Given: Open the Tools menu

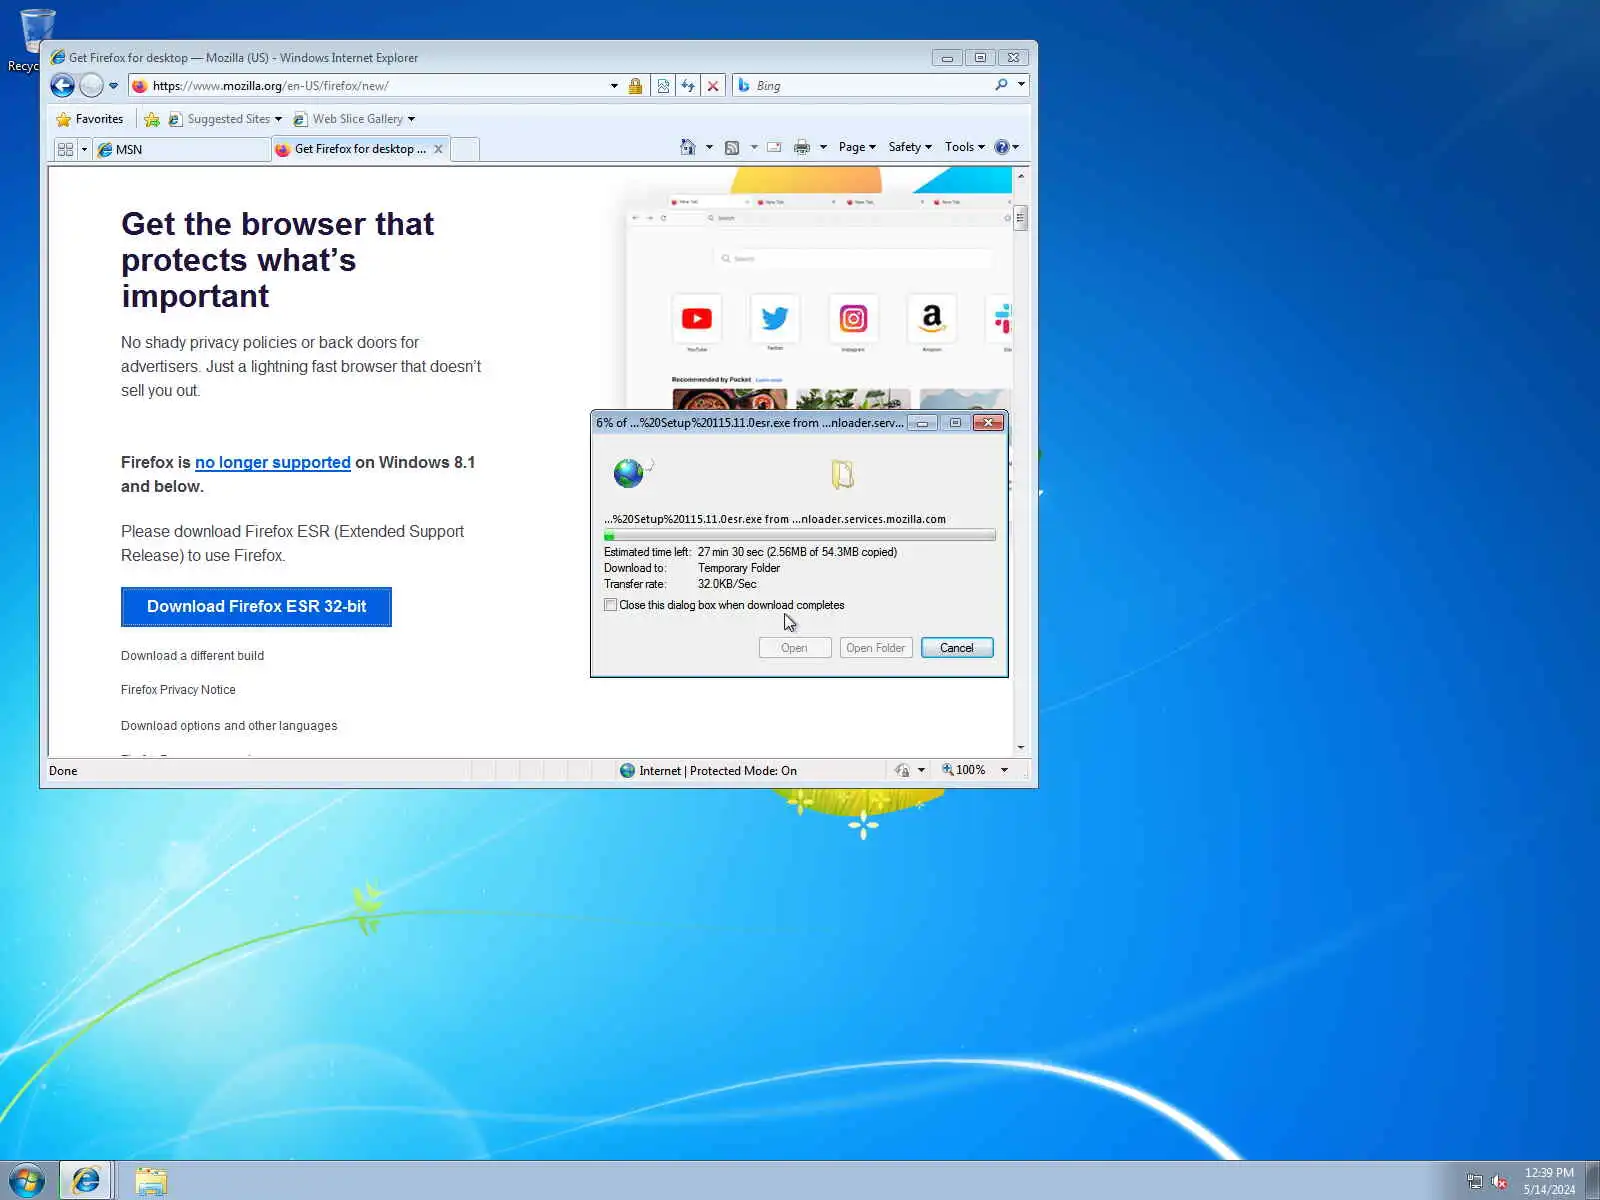Looking at the screenshot, I should coord(965,147).
